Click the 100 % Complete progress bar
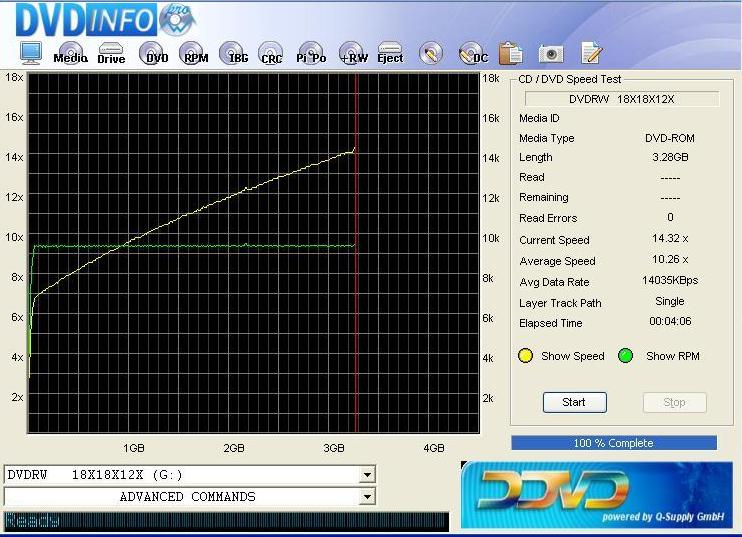The height and width of the screenshot is (537, 742). pyautogui.click(x=614, y=443)
